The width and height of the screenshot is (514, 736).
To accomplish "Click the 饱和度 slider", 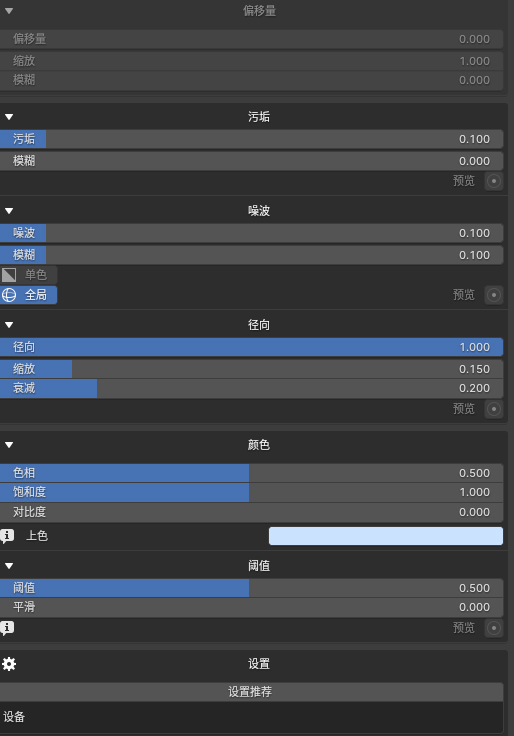I will pyautogui.click(x=251, y=492).
